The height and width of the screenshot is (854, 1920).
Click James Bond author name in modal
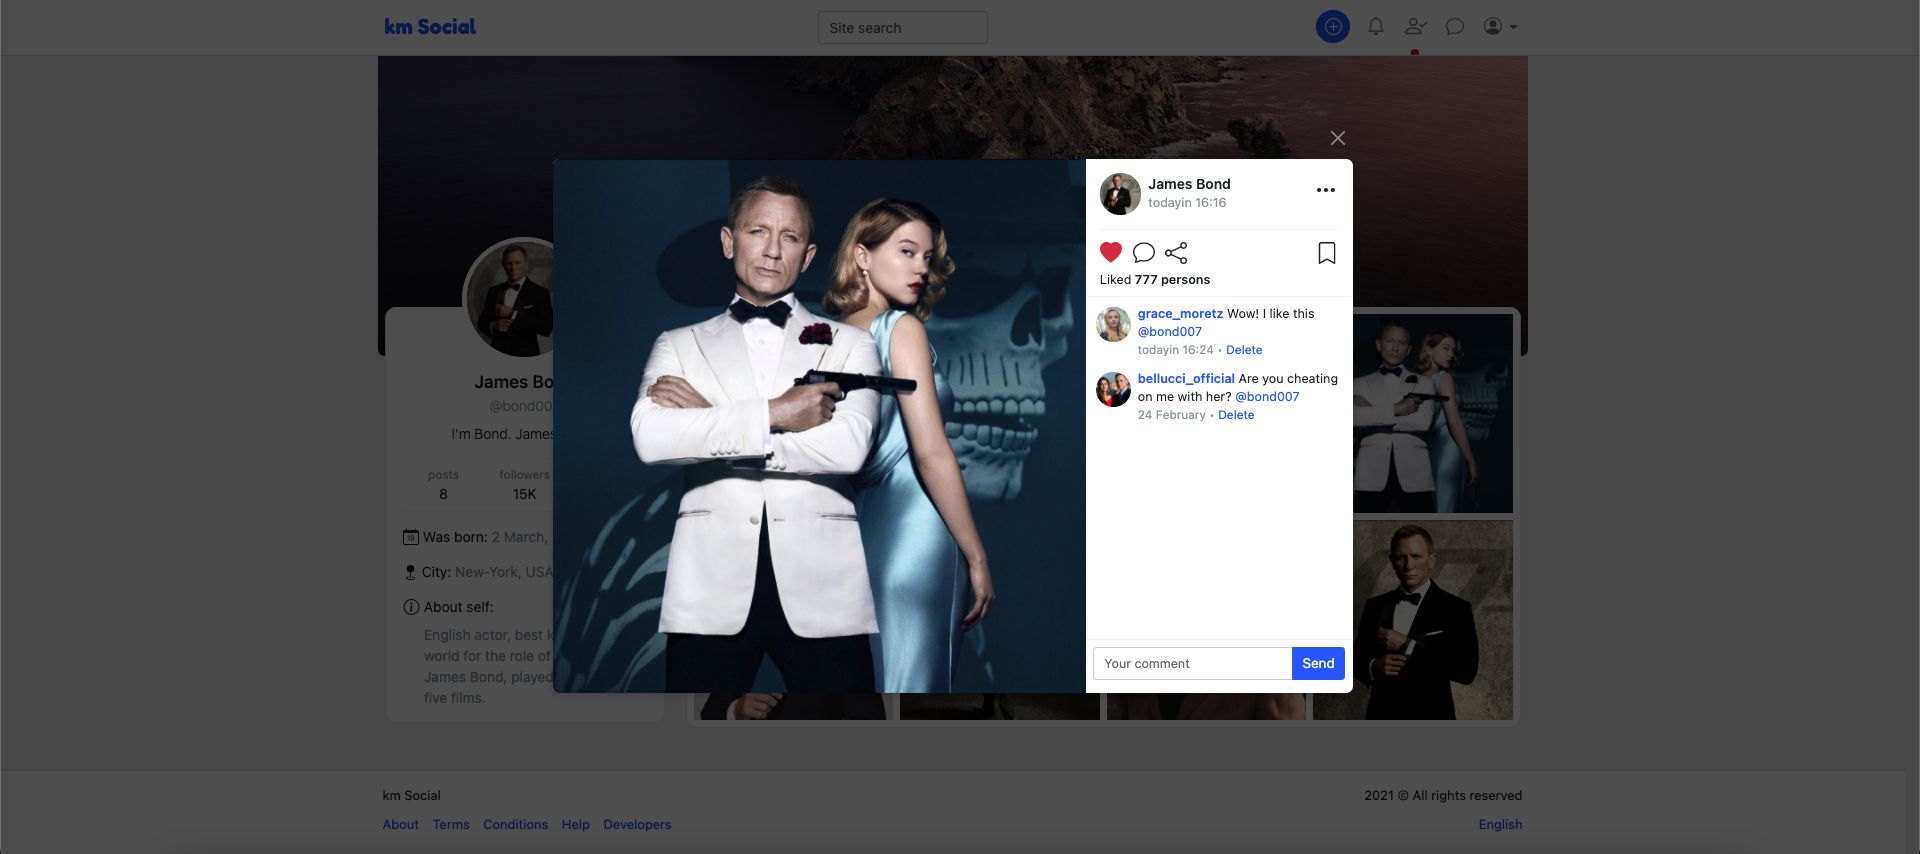[1189, 184]
